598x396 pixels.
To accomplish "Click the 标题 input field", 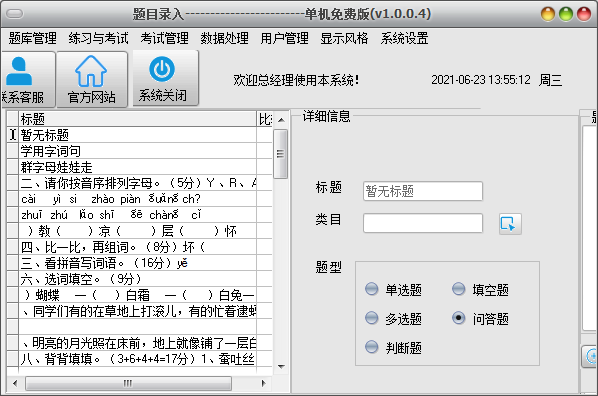I will click(x=423, y=191).
